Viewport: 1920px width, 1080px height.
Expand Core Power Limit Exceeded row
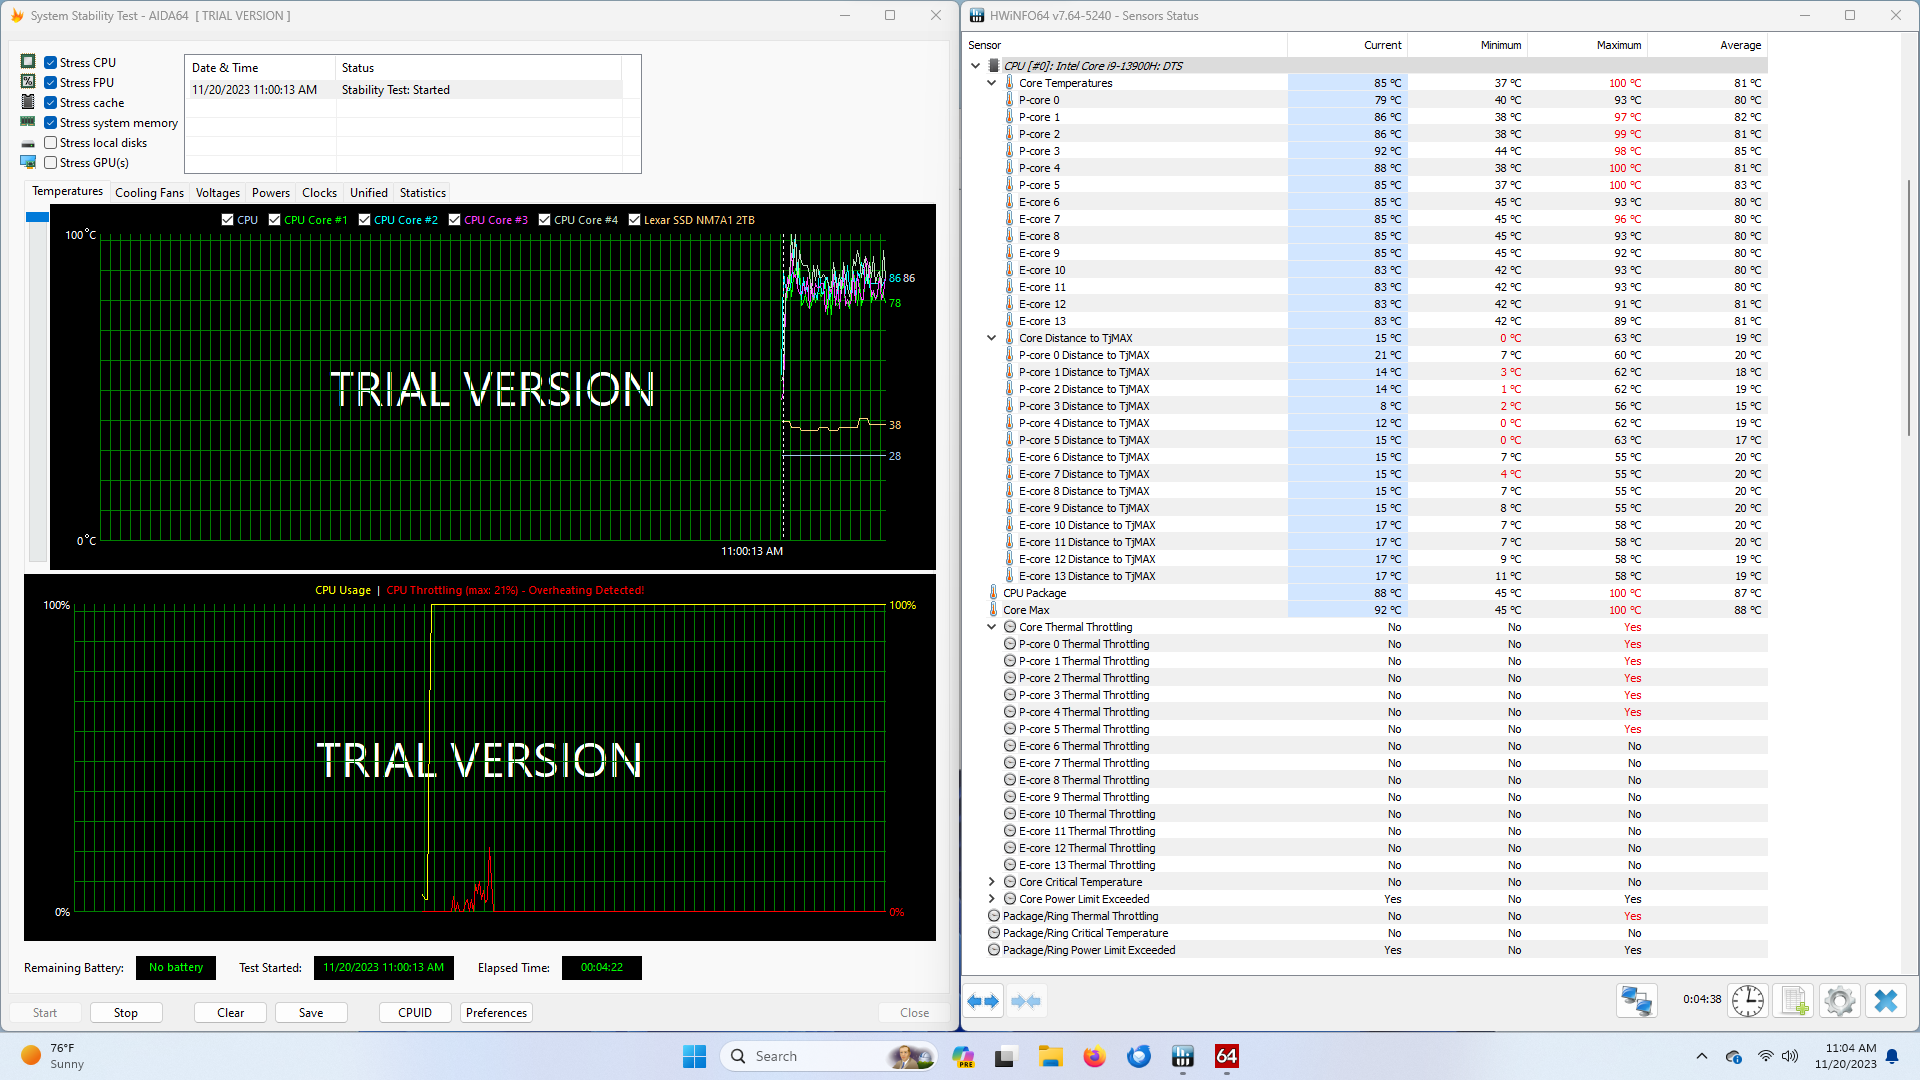coord(991,899)
